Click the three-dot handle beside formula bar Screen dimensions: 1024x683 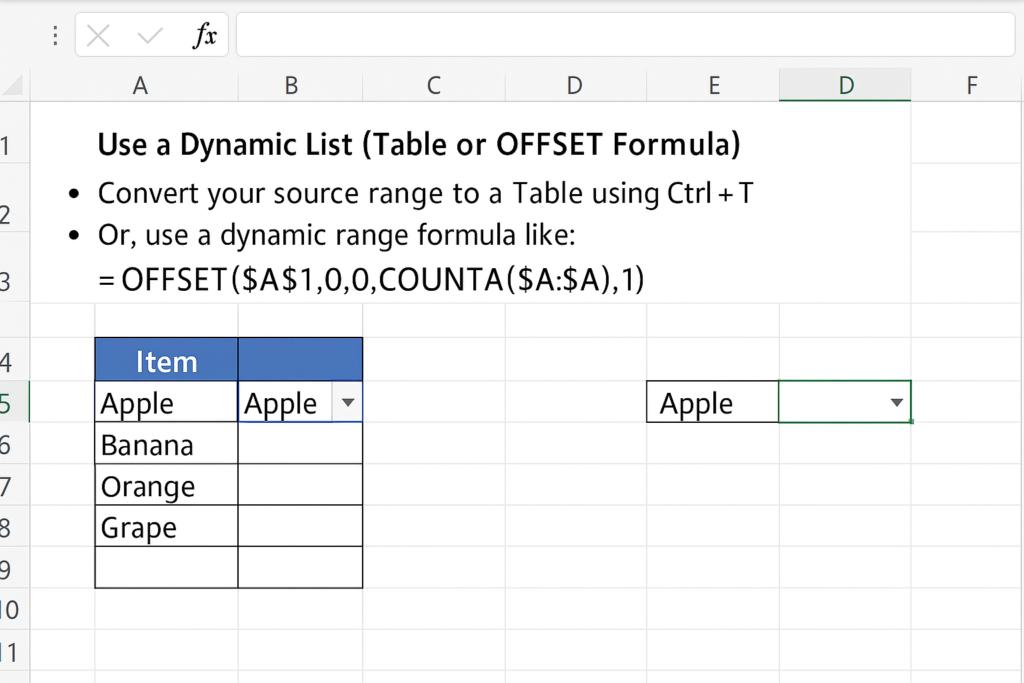[x=53, y=36]
